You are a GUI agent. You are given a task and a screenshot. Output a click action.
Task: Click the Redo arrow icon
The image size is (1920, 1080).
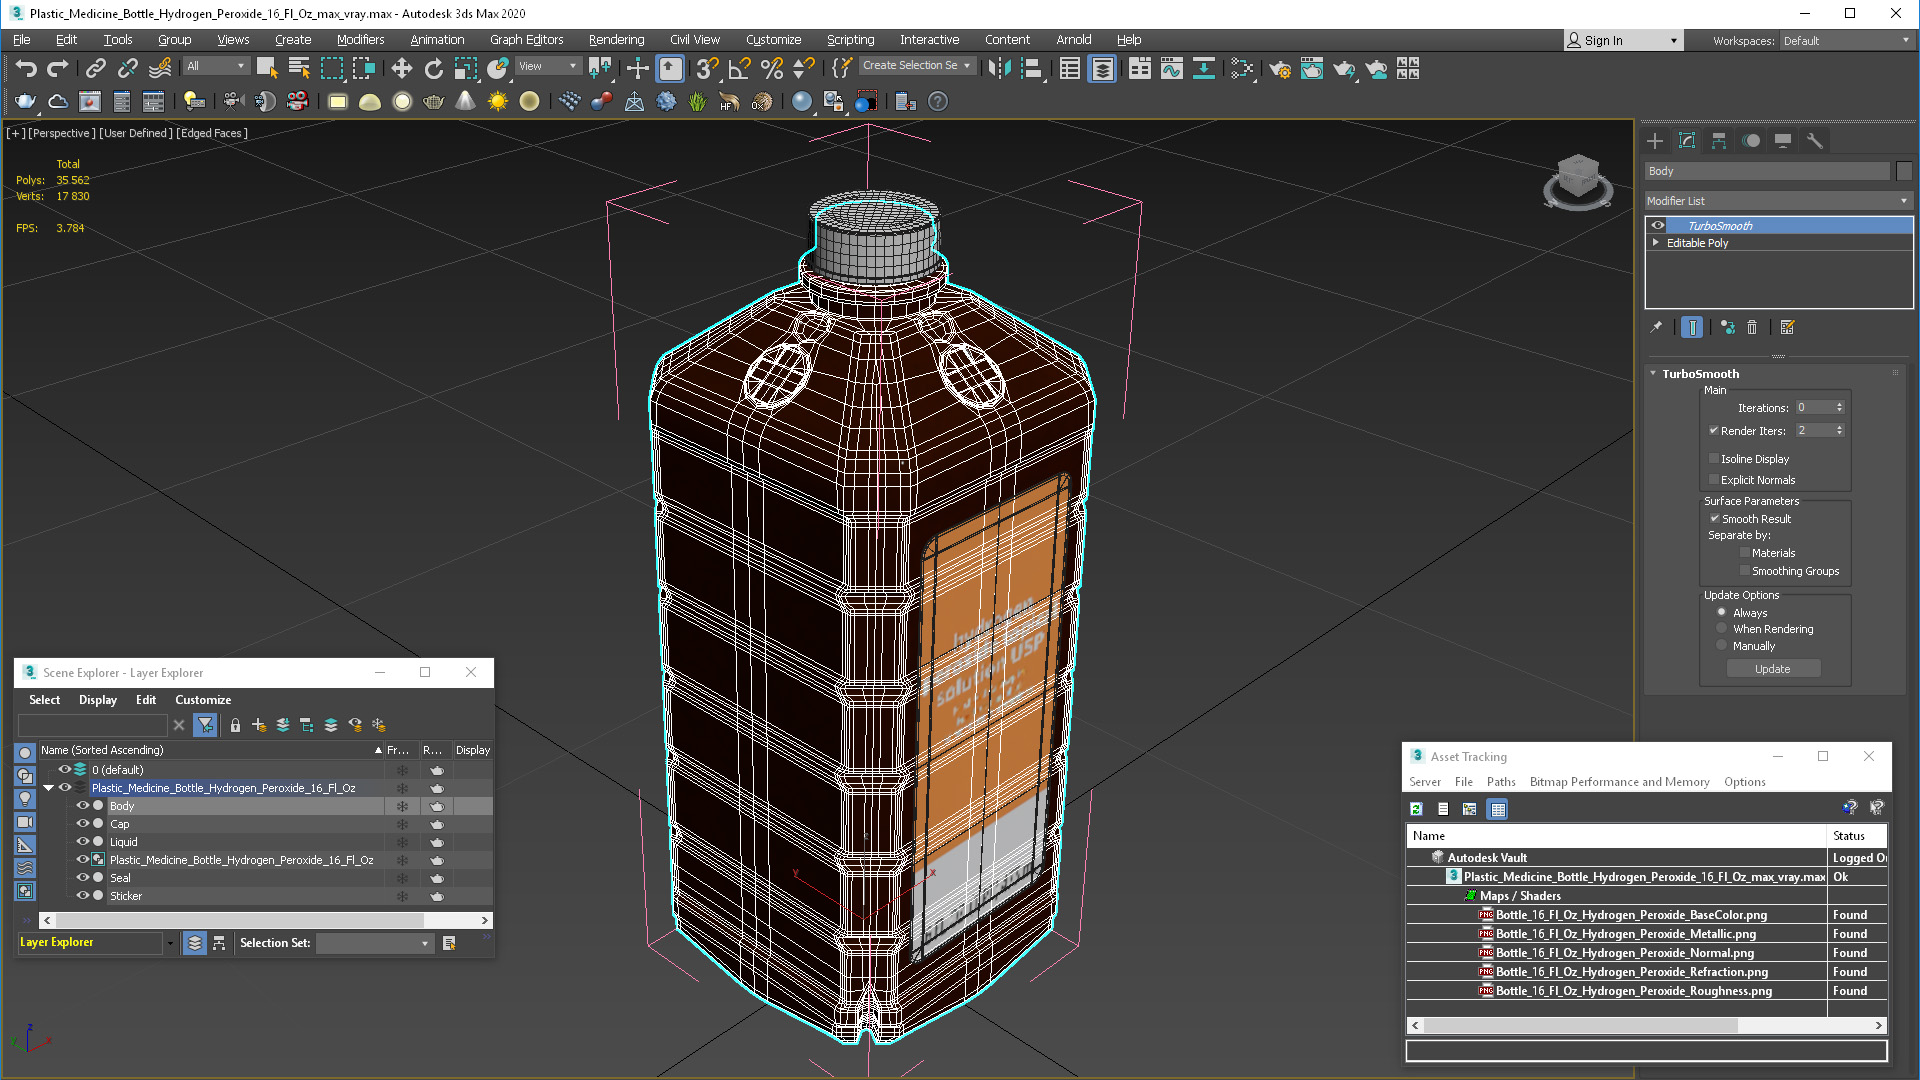point(58,68)
